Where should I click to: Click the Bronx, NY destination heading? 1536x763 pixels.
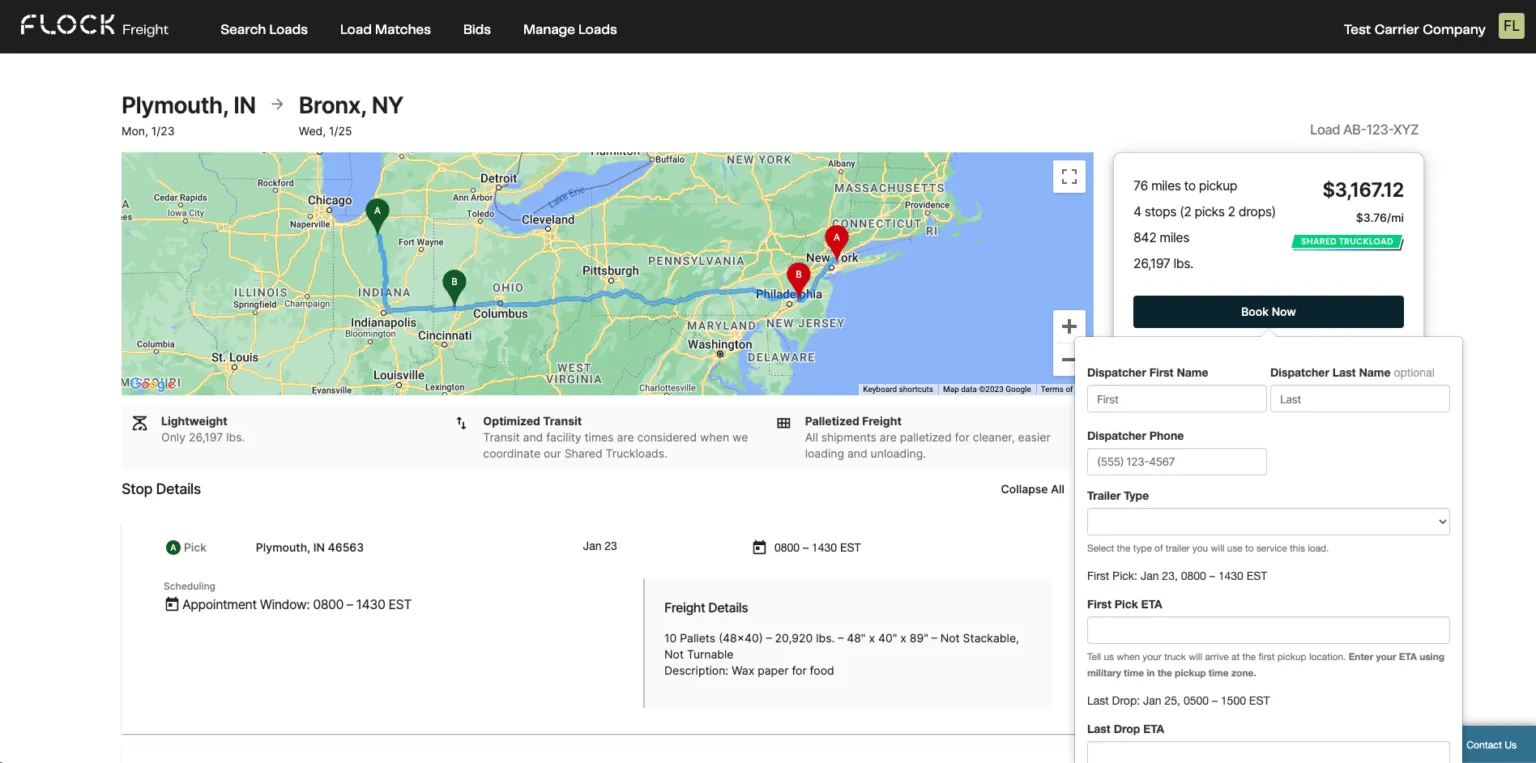[x=351, y=105]
